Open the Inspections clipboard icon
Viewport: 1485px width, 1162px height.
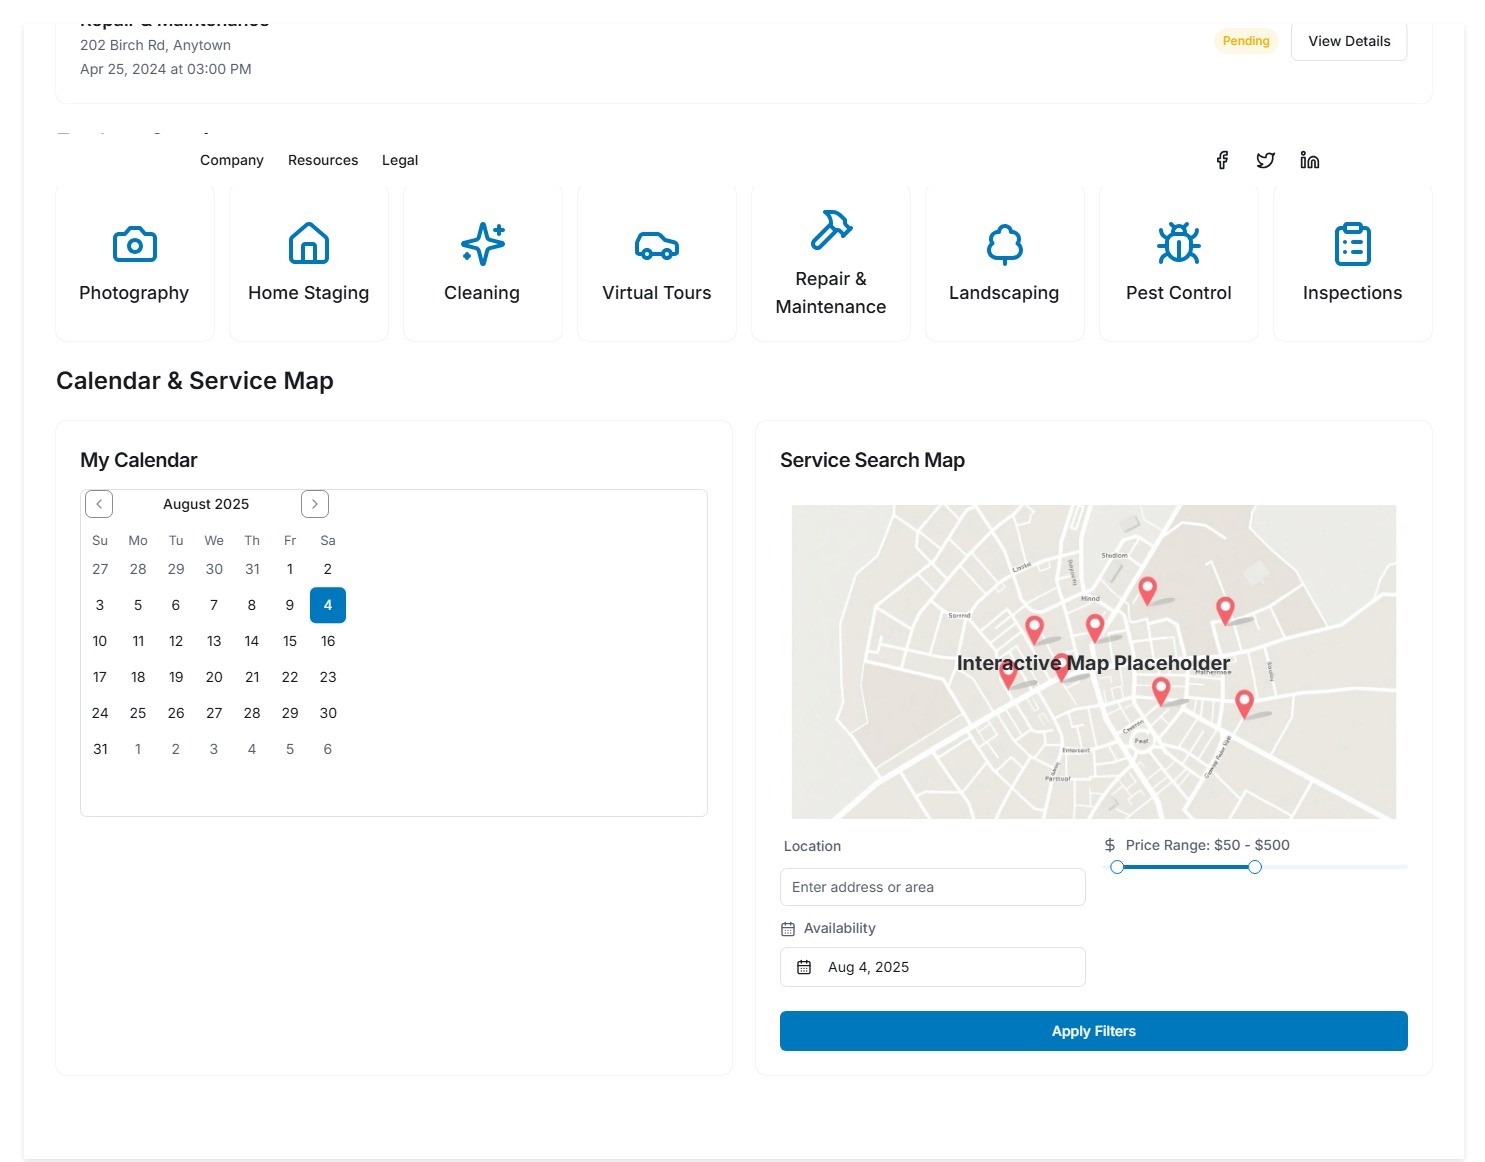(1353, 244)
